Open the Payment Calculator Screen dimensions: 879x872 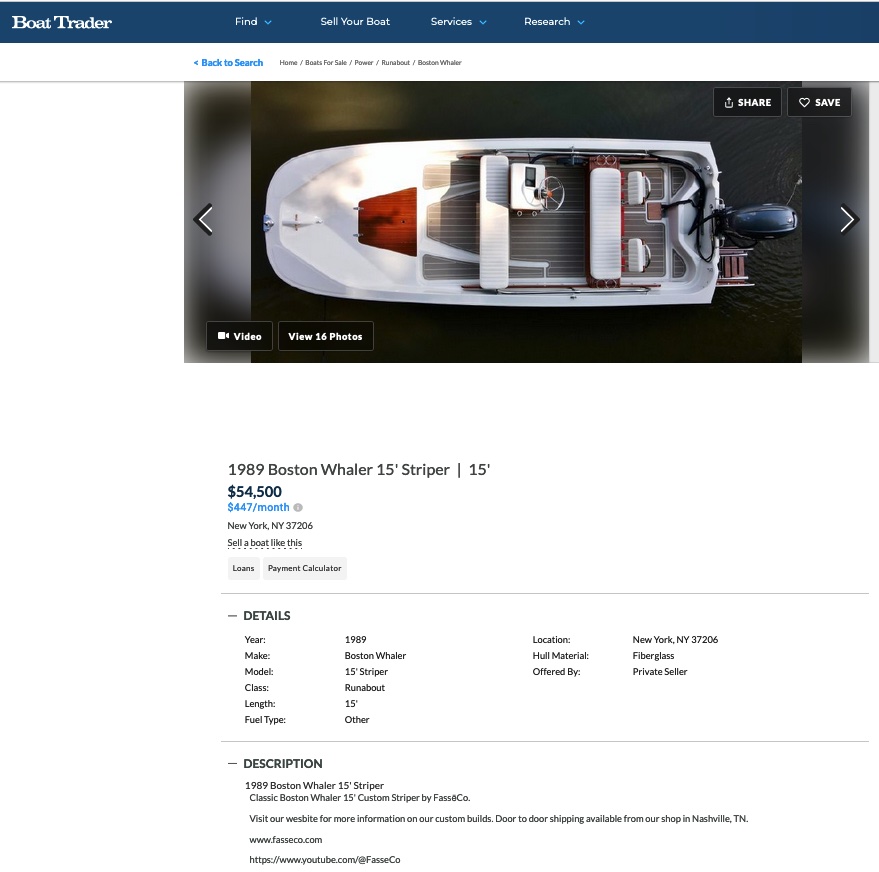tap(304, 568)
